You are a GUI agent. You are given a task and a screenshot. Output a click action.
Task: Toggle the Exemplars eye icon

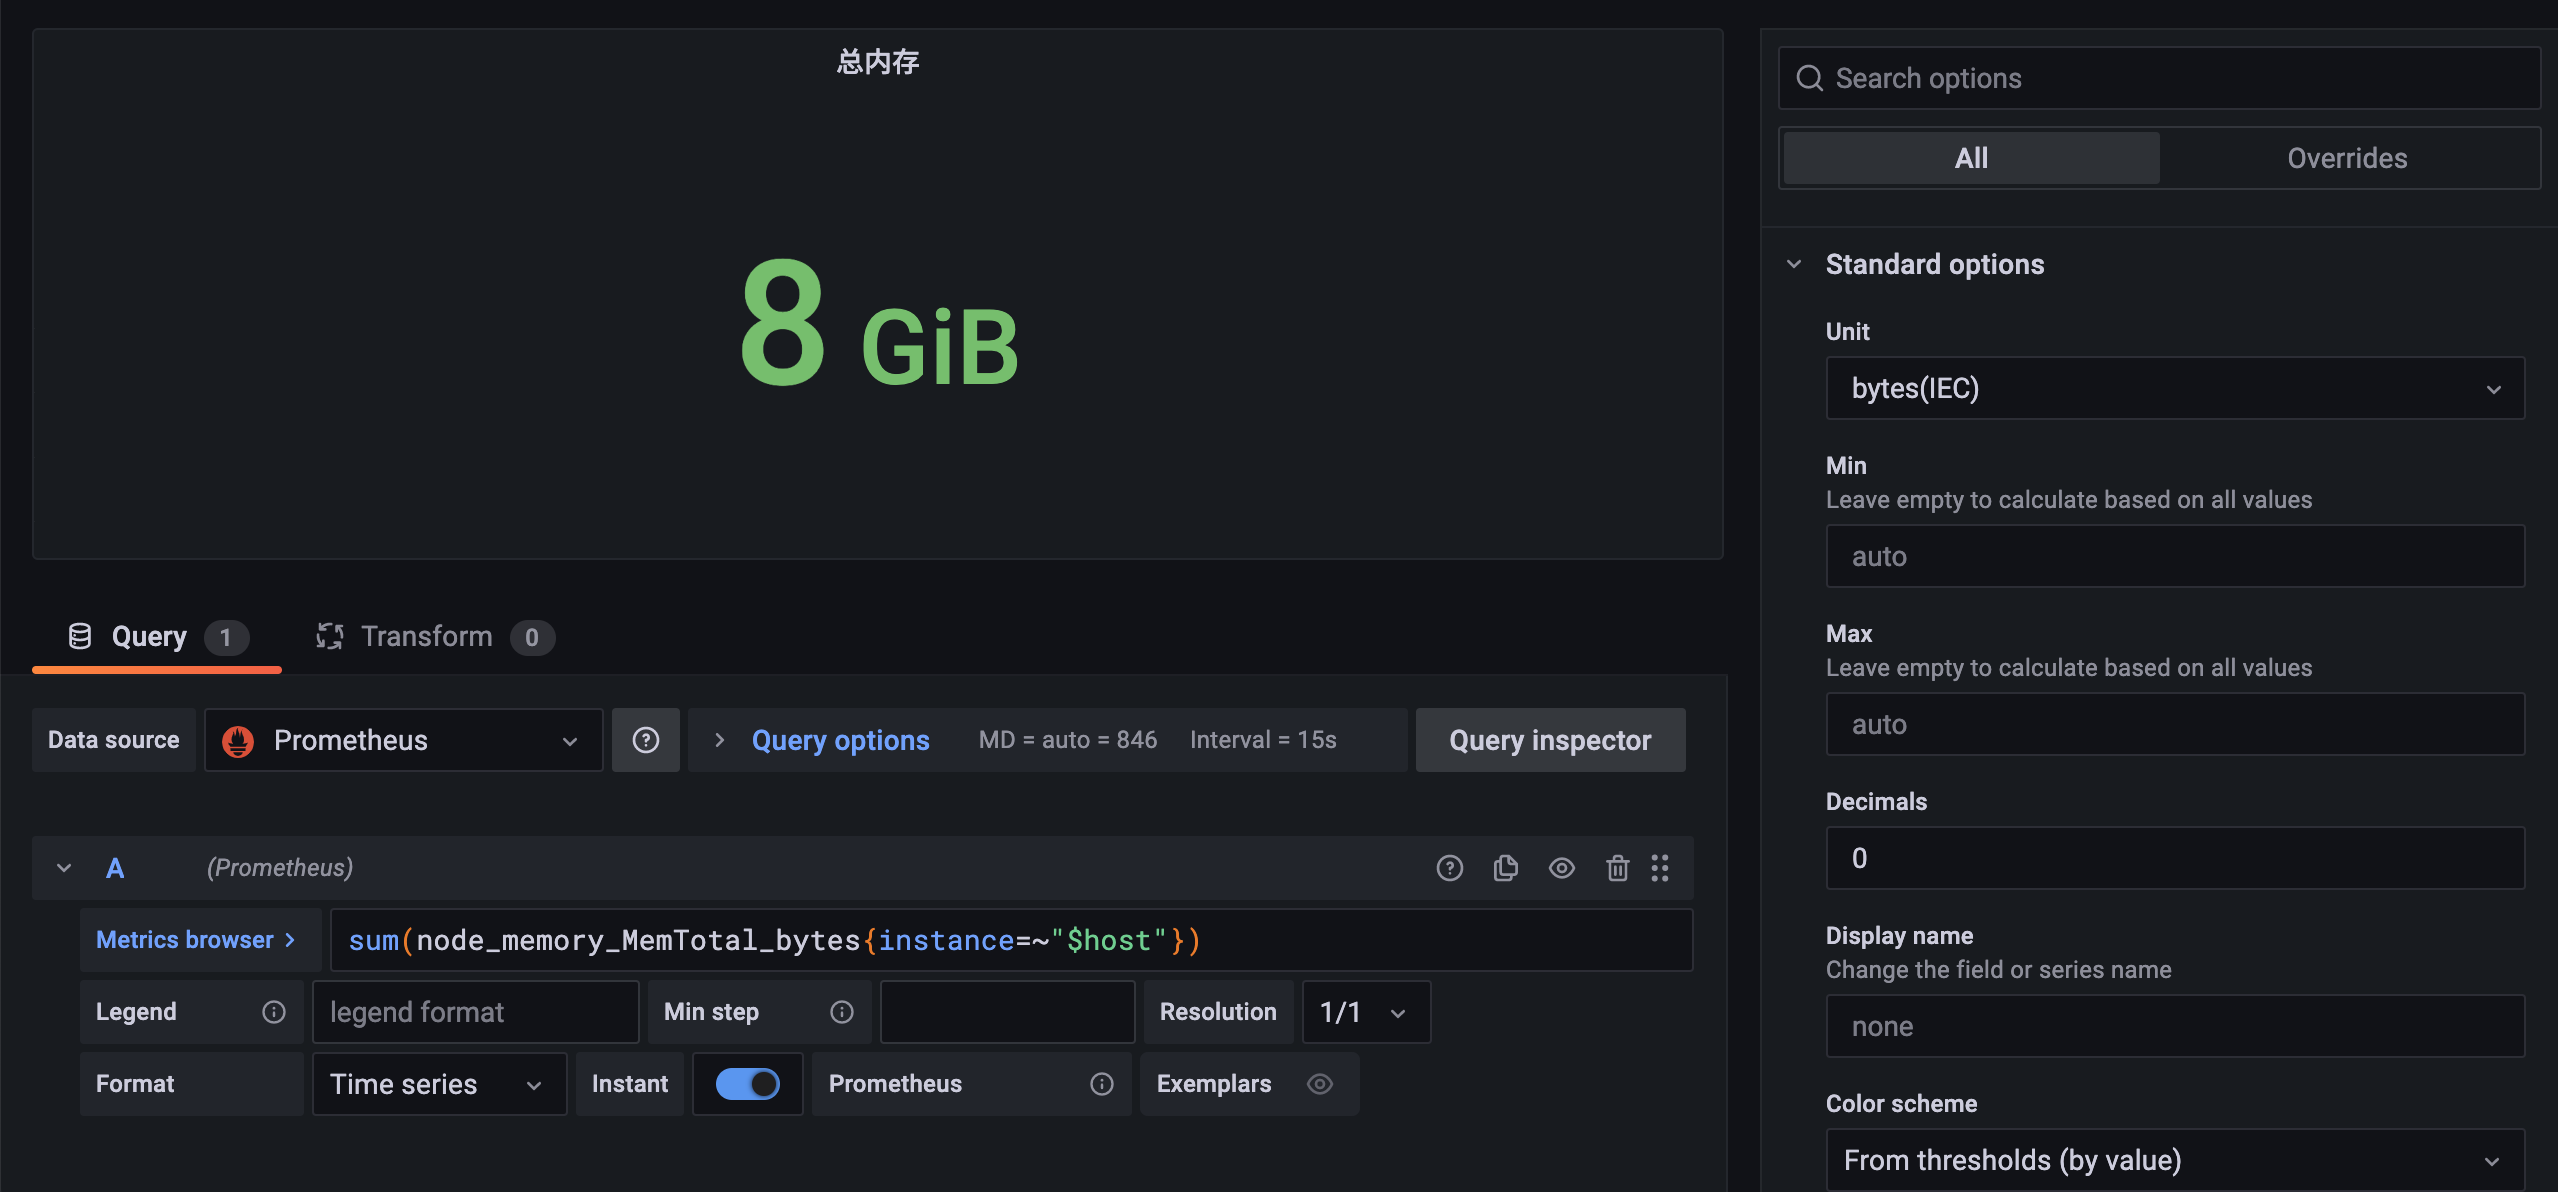point(1320,1084)
